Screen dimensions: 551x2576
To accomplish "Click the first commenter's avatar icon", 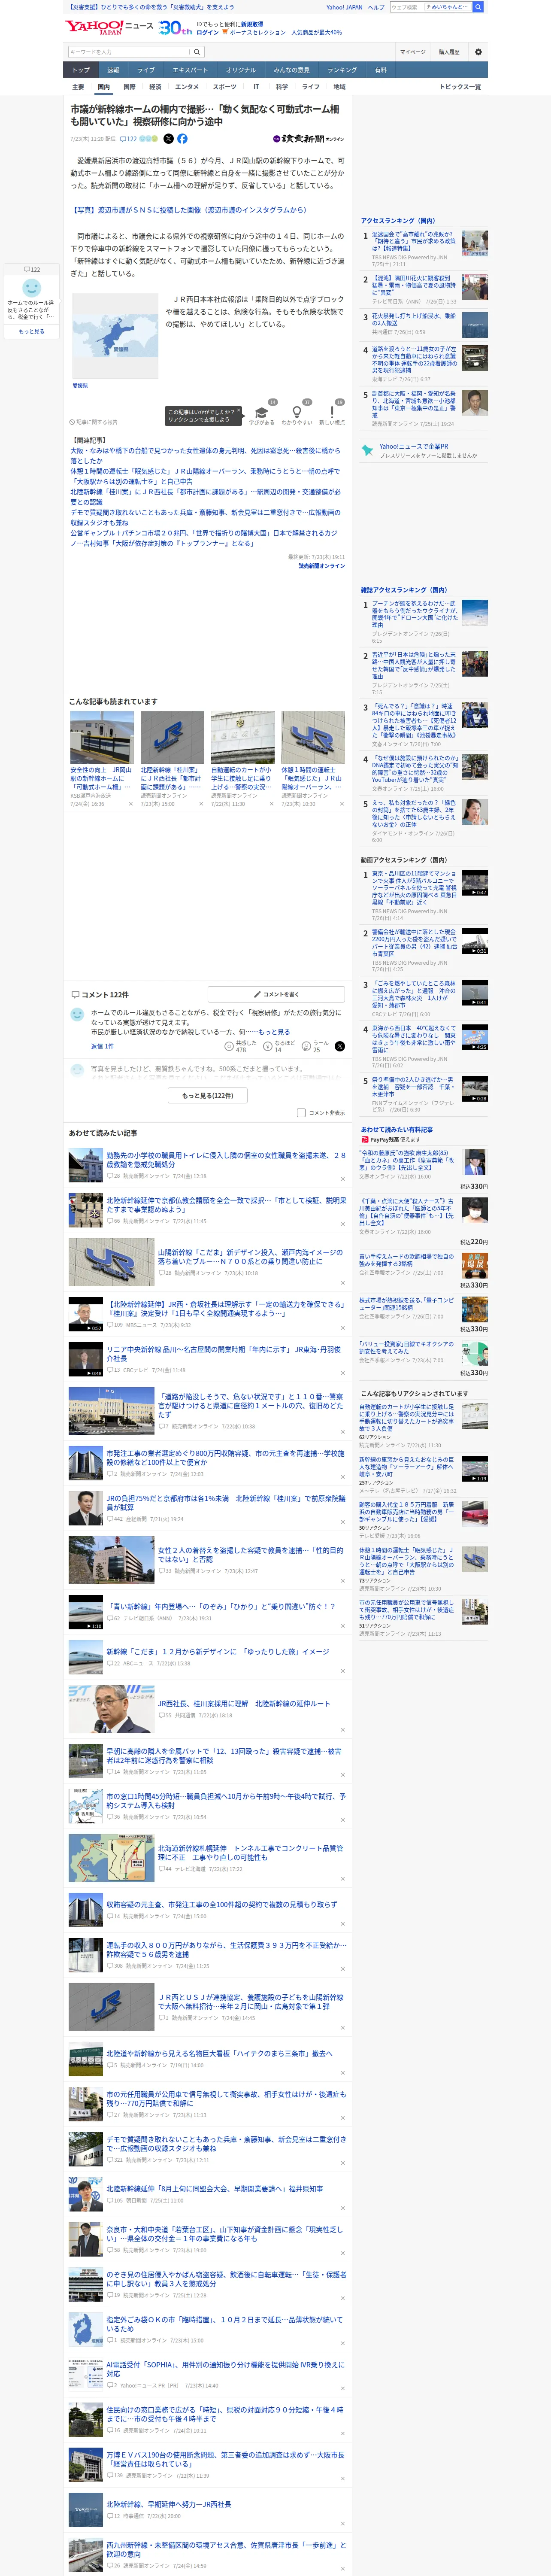I will pyautogui.click(x=77, y=1014).
